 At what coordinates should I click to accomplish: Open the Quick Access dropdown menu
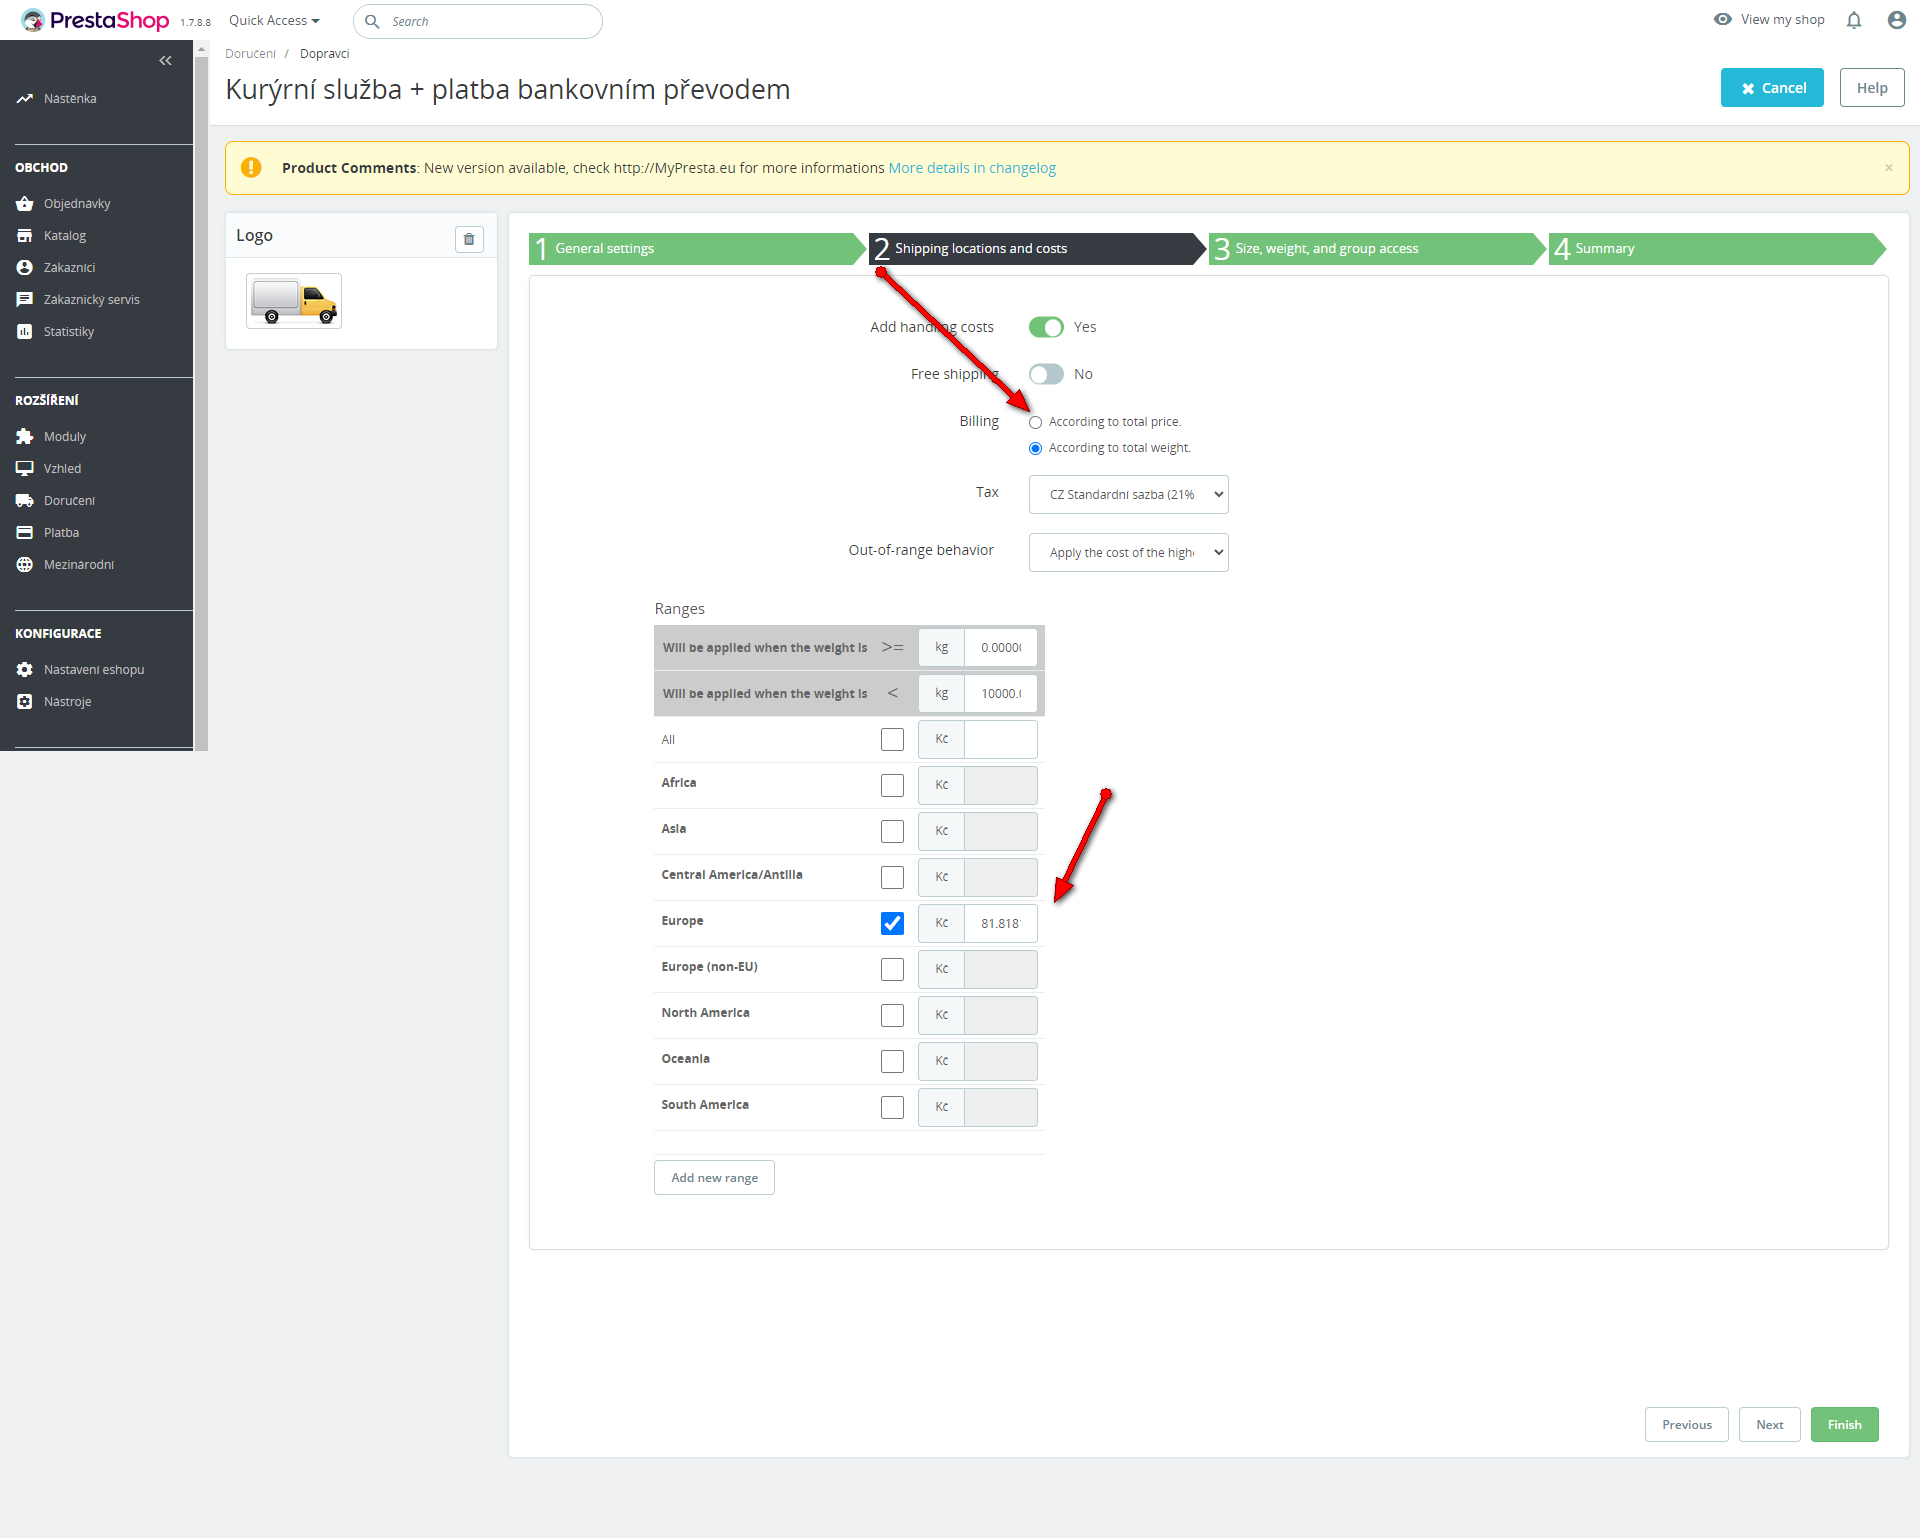(x=274, y=21)
